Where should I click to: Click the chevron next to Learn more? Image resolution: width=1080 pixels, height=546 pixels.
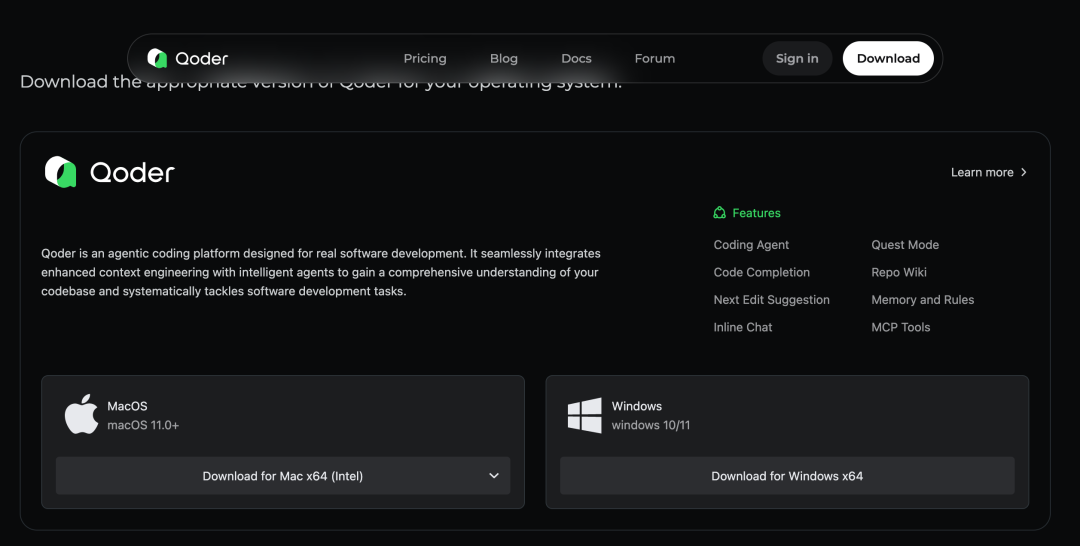click(x=1024, y=172)
